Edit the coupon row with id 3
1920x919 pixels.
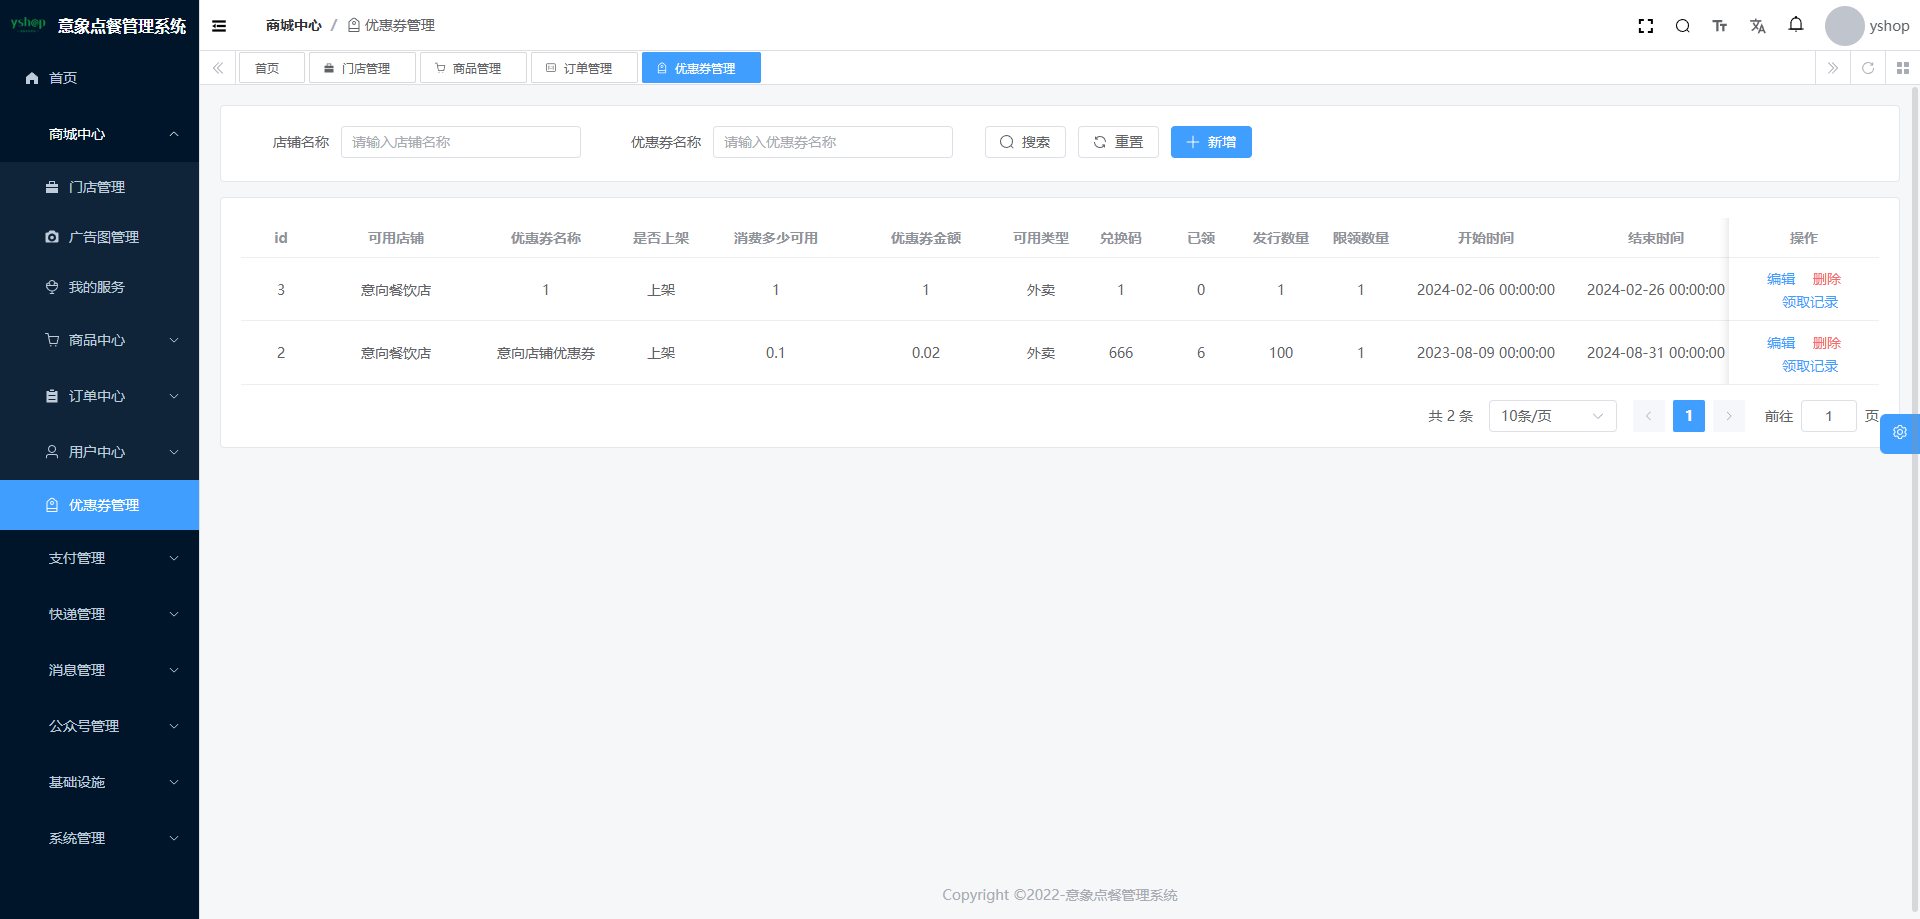pos(1781,279)
